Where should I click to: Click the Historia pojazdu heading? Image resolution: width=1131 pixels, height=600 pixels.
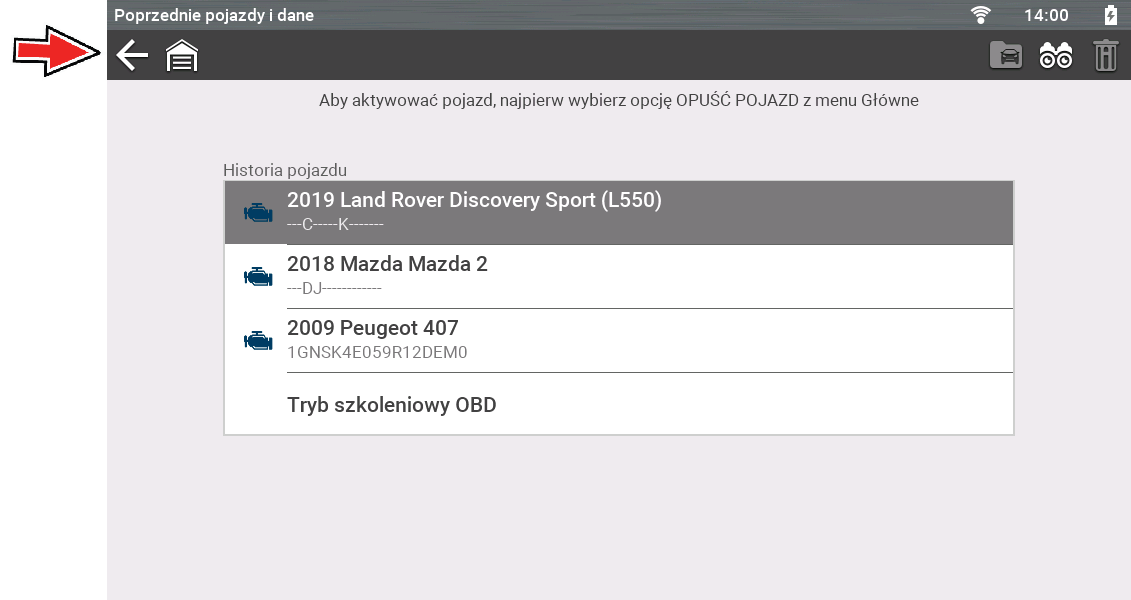tap(285, 170)
